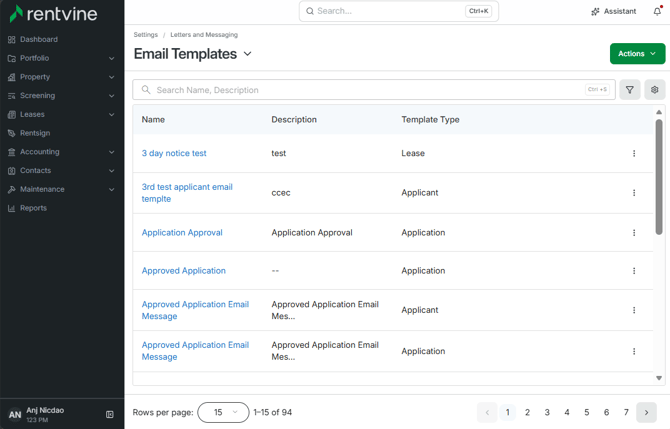Image resolution: width=670 pixels, height=429 pixels.
Task: Expand the Portfolio sidebar chevron
Action: coord(112,58)
